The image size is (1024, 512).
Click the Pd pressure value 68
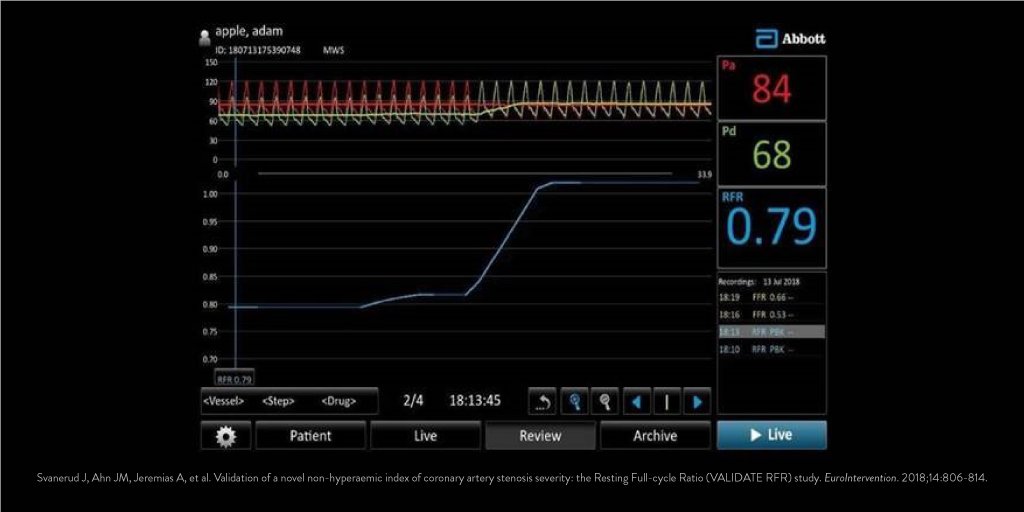pyautogui.click(x=771, y=155)
